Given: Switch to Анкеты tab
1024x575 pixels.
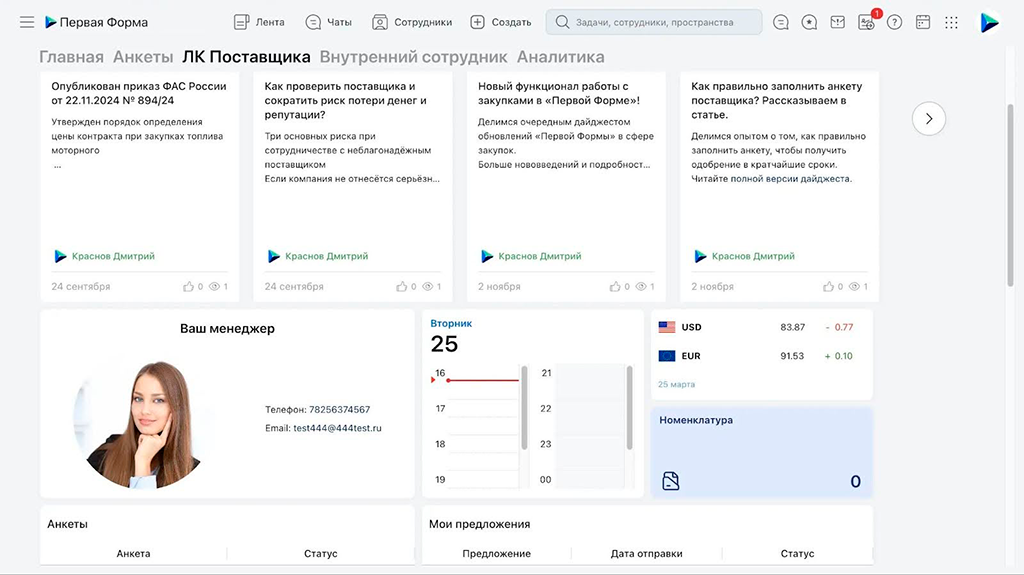Looking at the screenshot, I should 143,57.
